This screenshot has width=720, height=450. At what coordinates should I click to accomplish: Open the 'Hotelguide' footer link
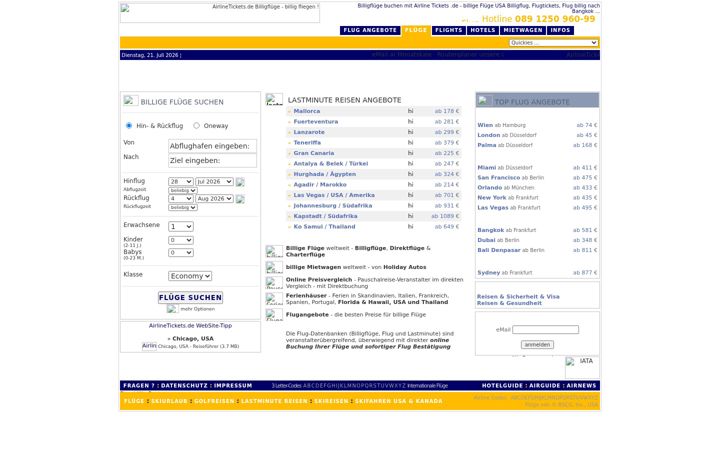502,386
